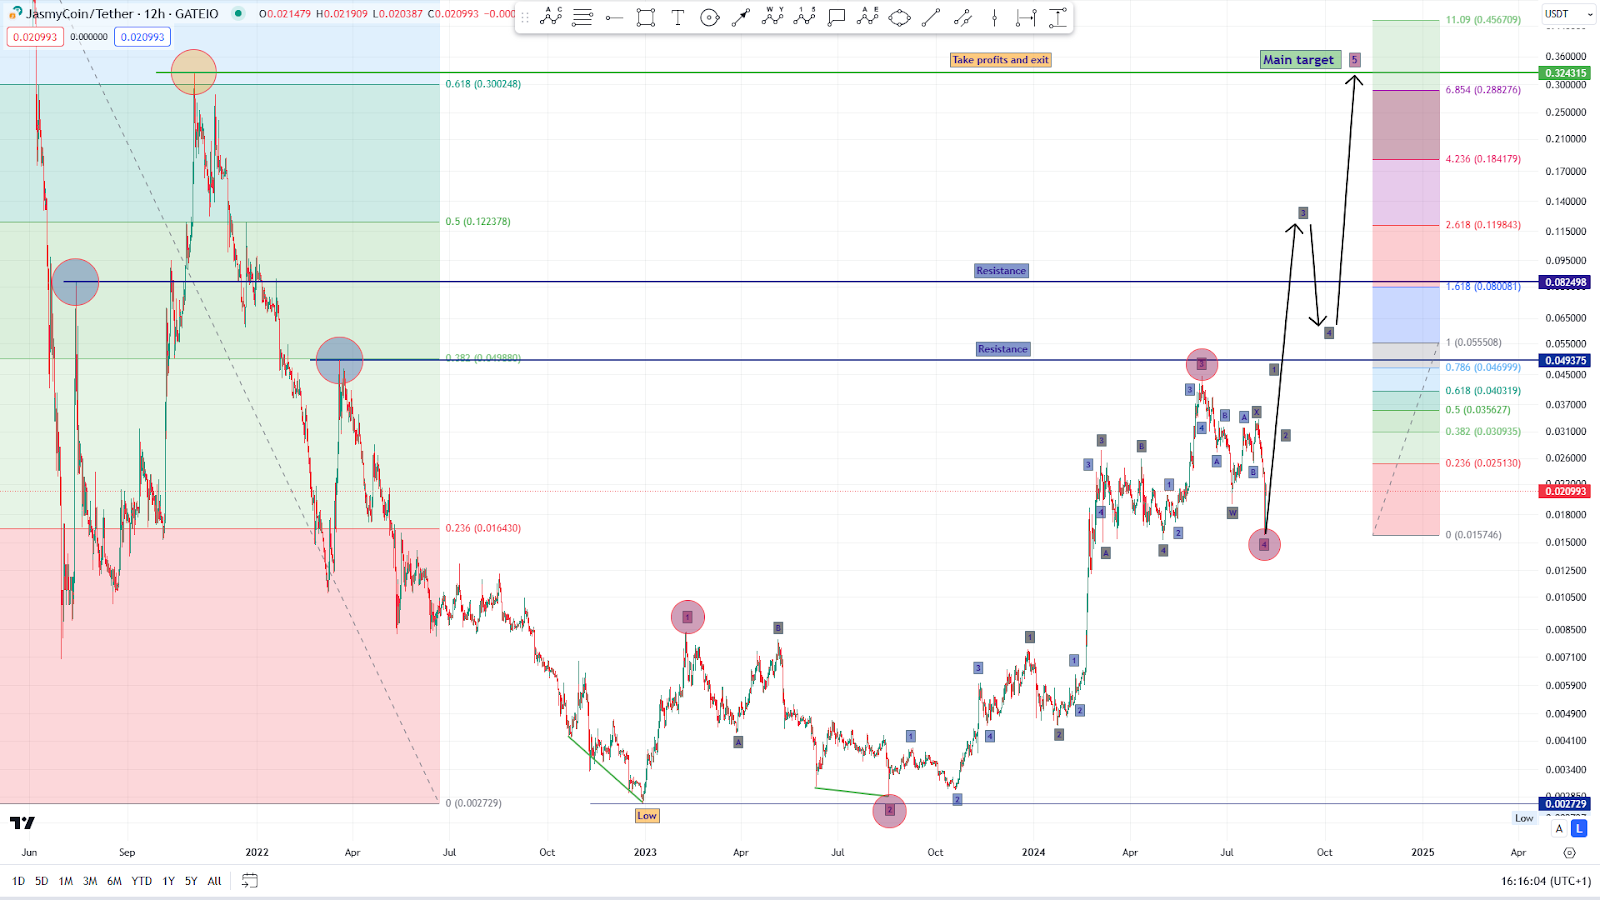Toggle auto scale with A button
The image size is (1600, 900).
point(1559,828)
